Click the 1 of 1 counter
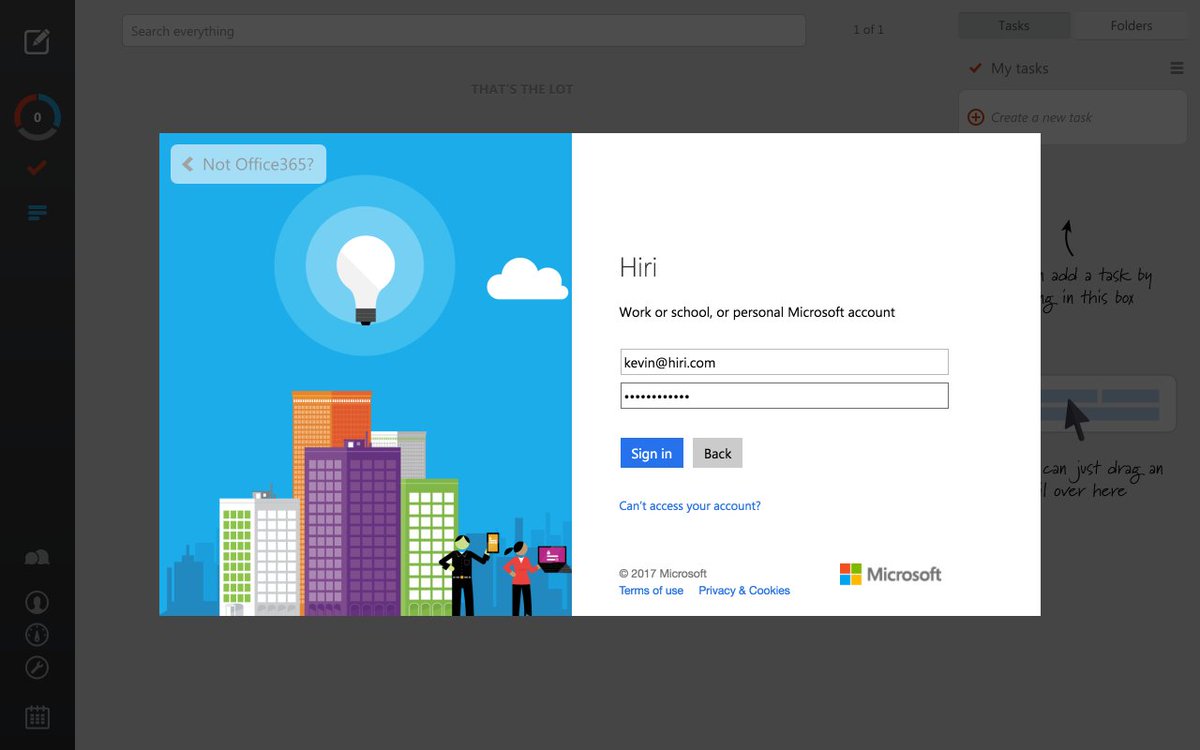The height and width of the screenshot is (750, 1200). 868,30
